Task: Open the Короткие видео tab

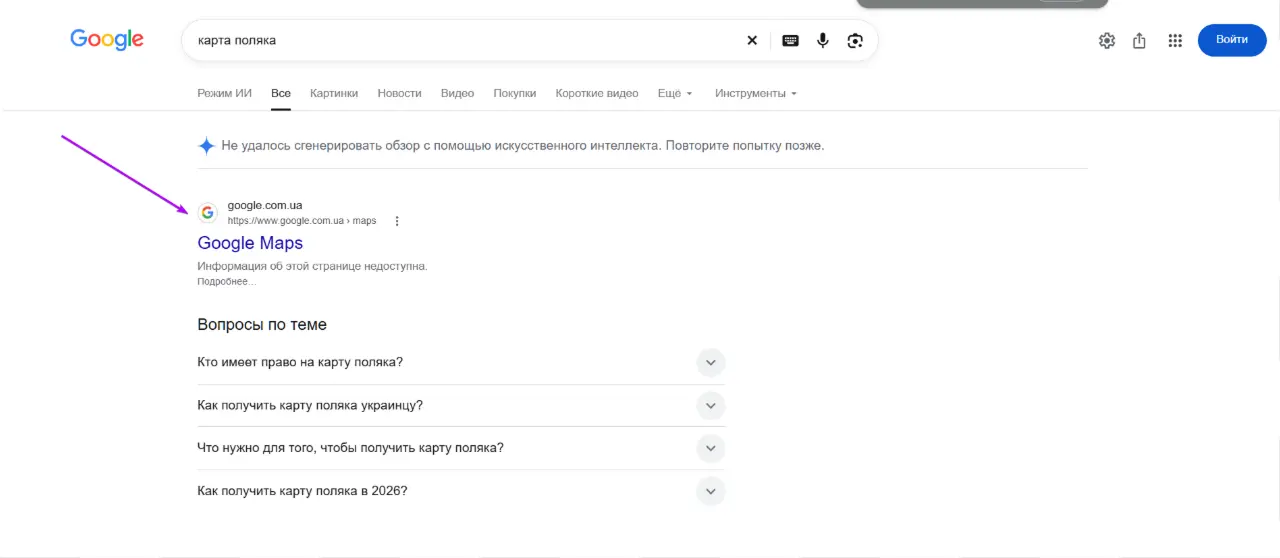Action: [x=597, y=93]
